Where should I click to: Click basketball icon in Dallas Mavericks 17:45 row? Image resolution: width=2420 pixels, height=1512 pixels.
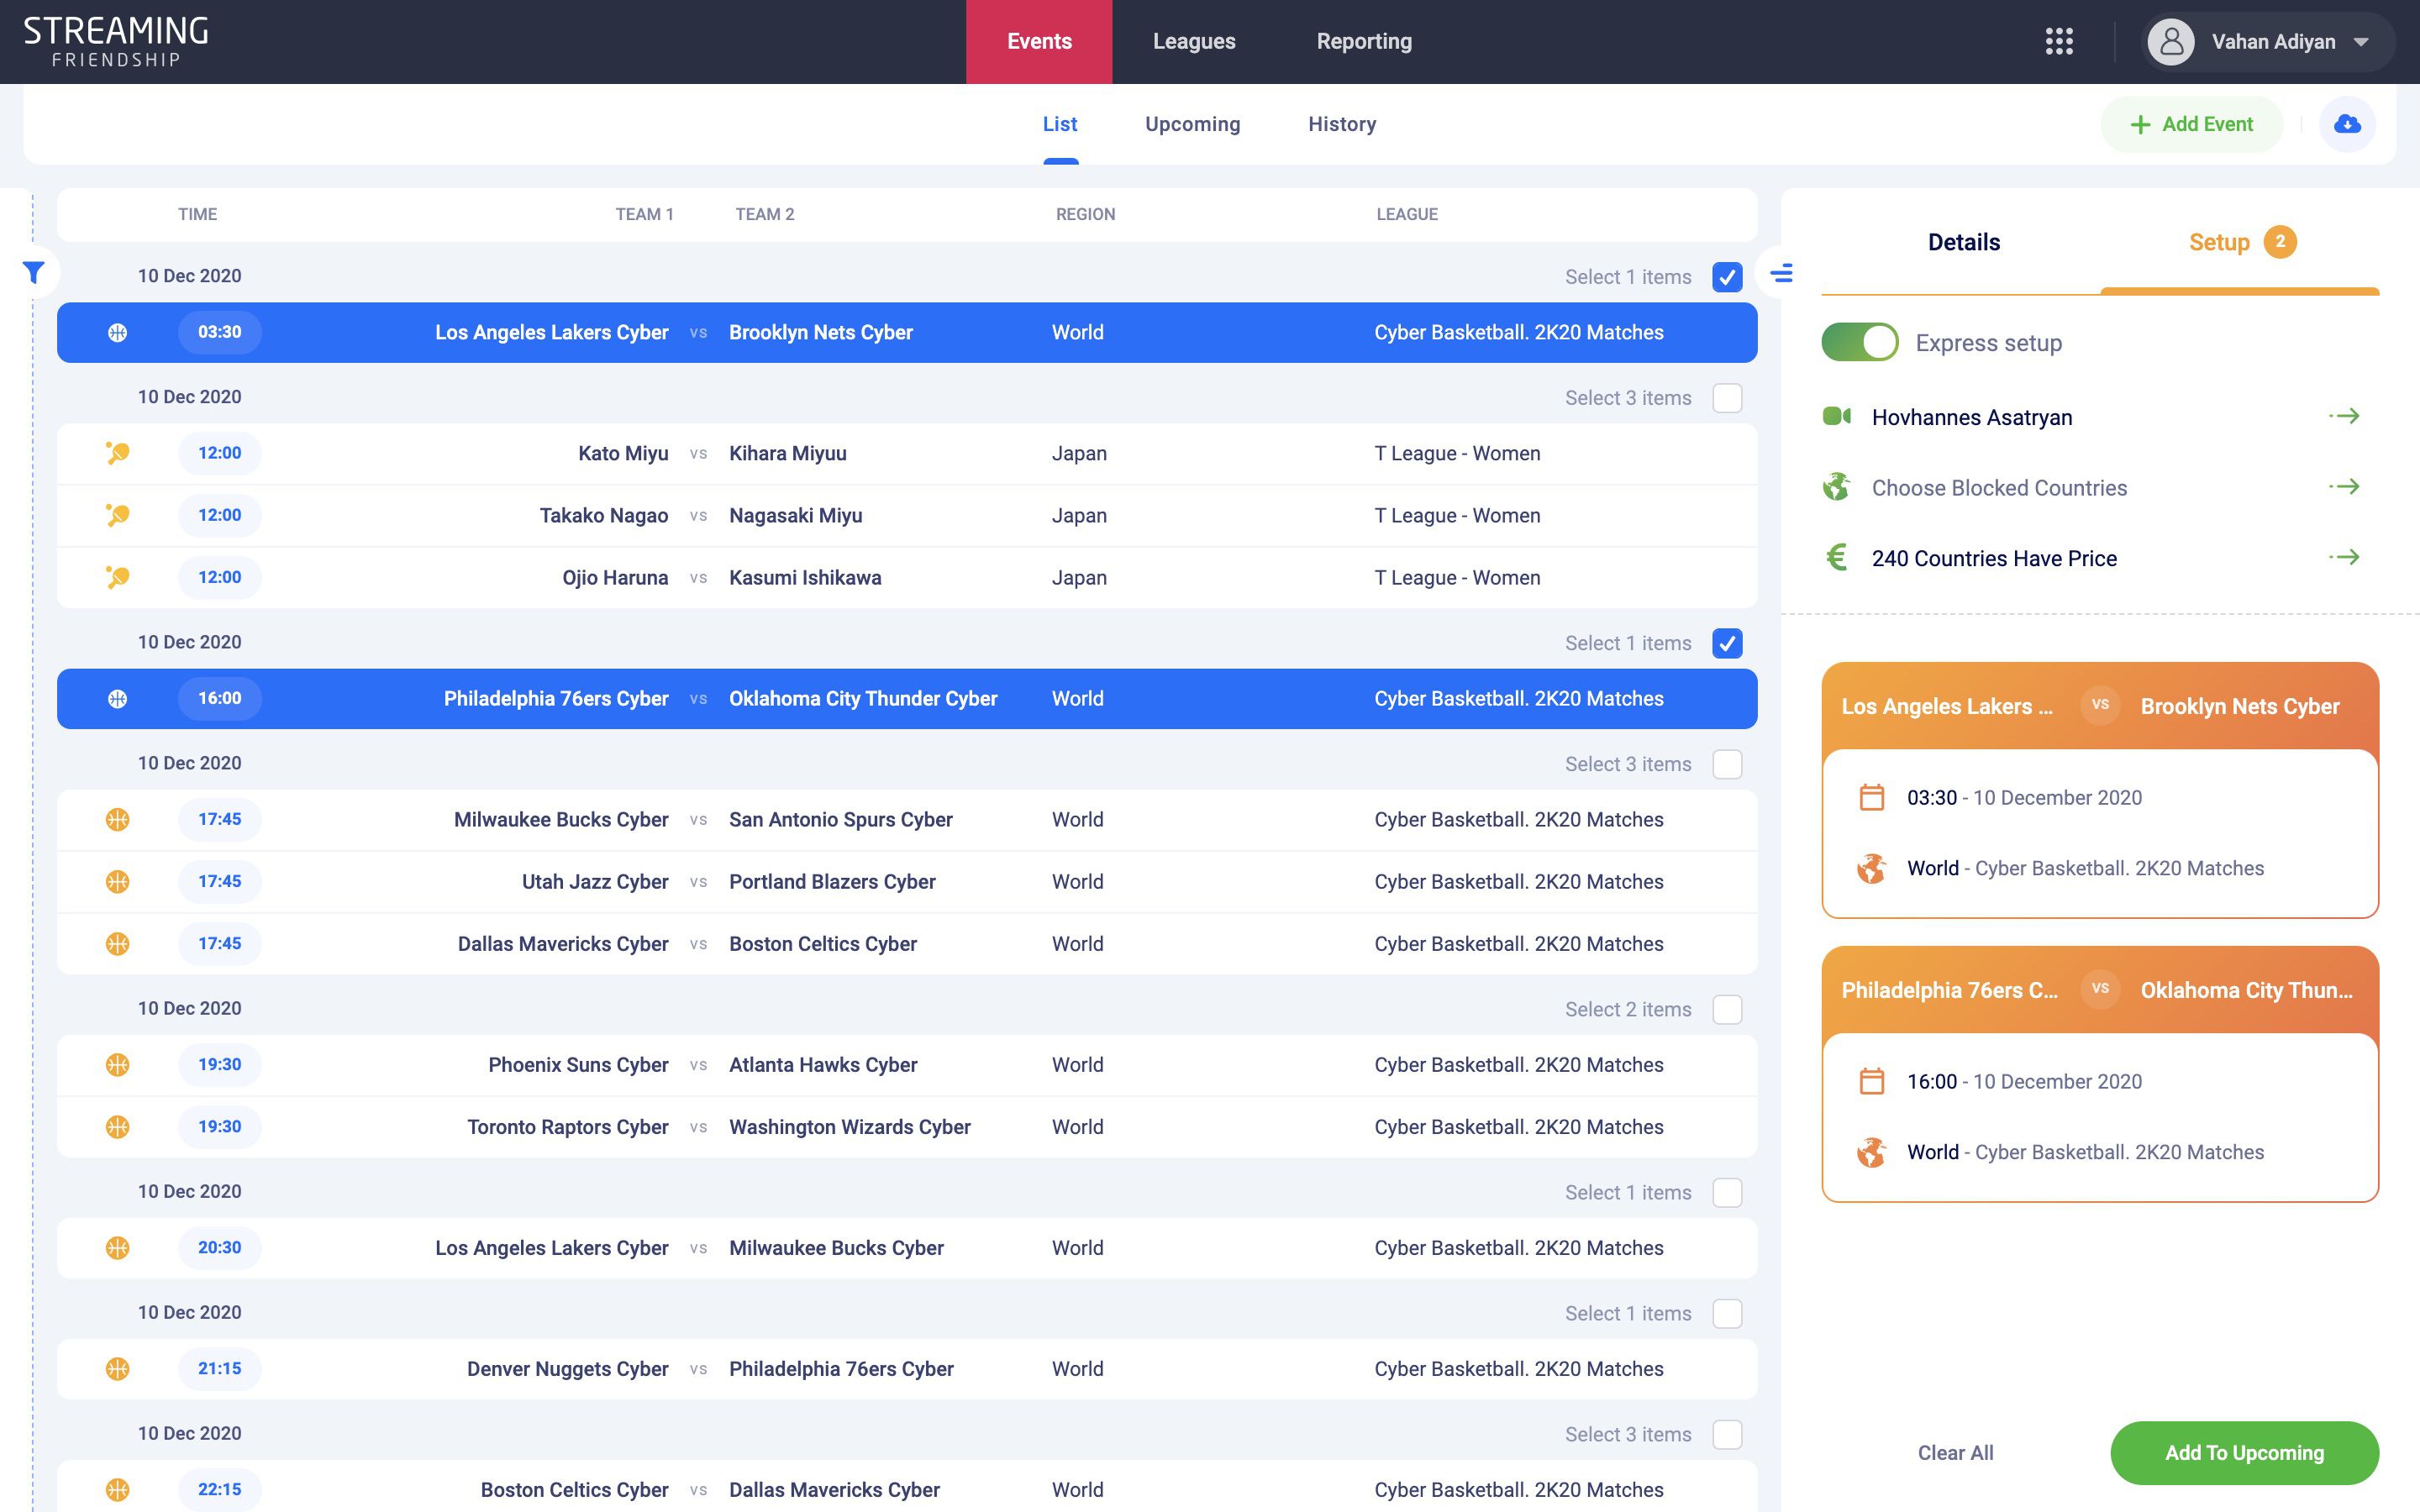click(x=118, y=944)
